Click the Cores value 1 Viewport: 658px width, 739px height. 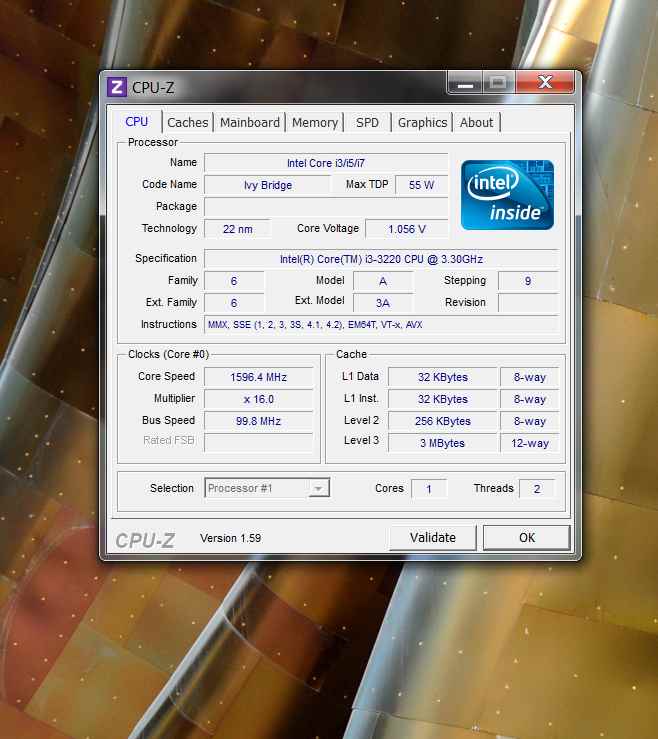[x=429, y=489]
